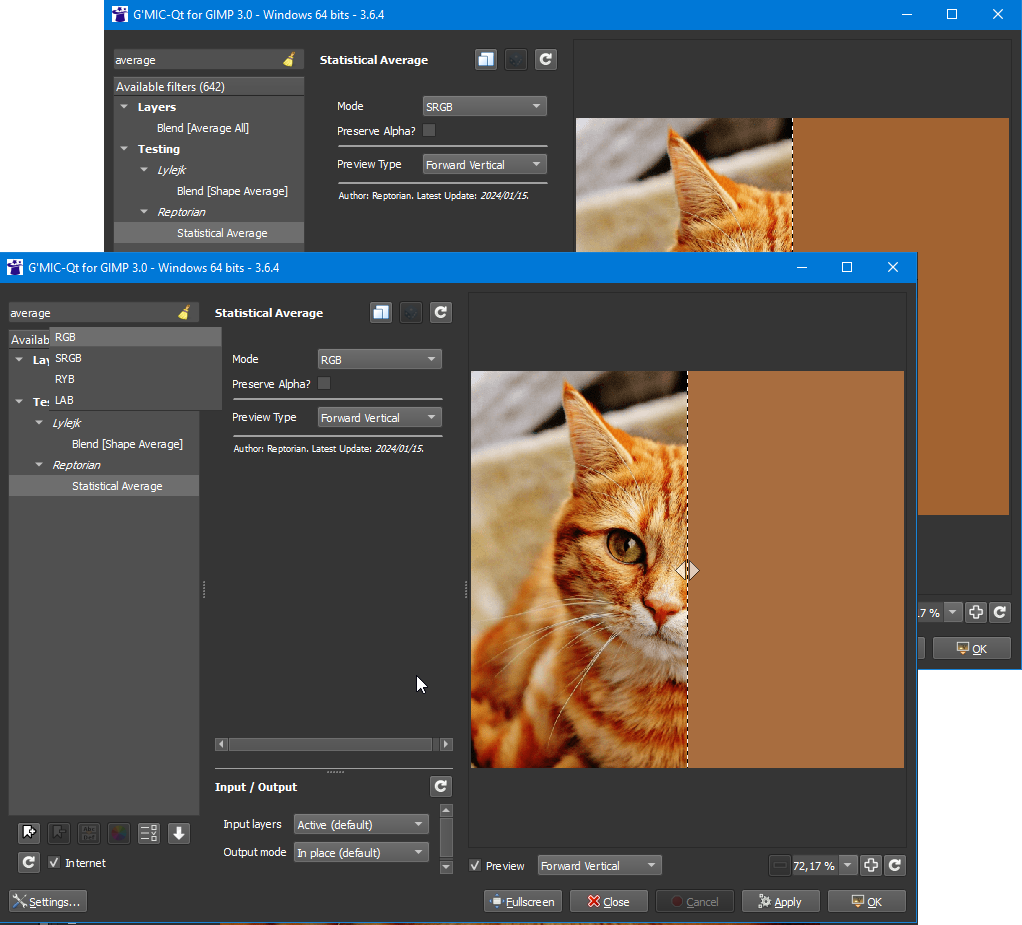The height and width of the screenshot is (925, 1022).
Task: Choose RYB from the open mode list
Action: (65, 379)
